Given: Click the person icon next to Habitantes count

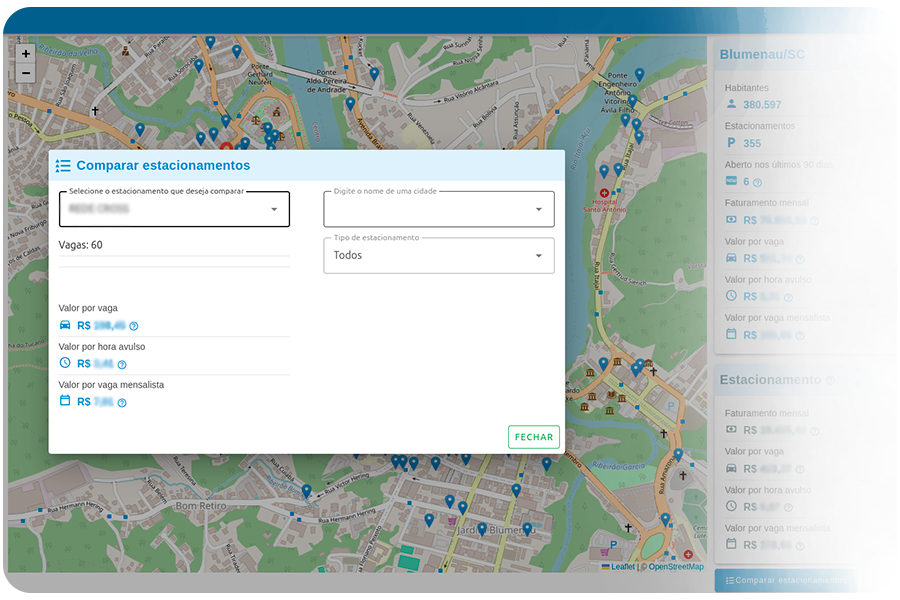Looking at the screenshot, I should 733,104.
